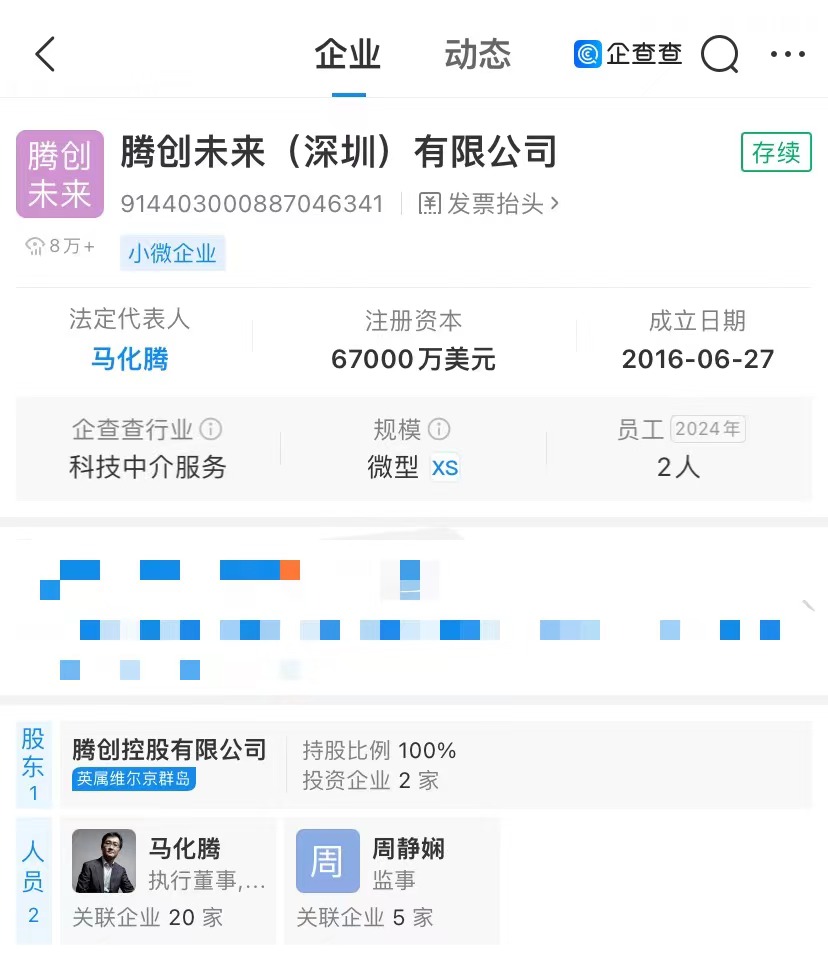This screenshot has width=828, height=958.
Task: Tap the 2人 employee count
Action: (x=679, y=468)
